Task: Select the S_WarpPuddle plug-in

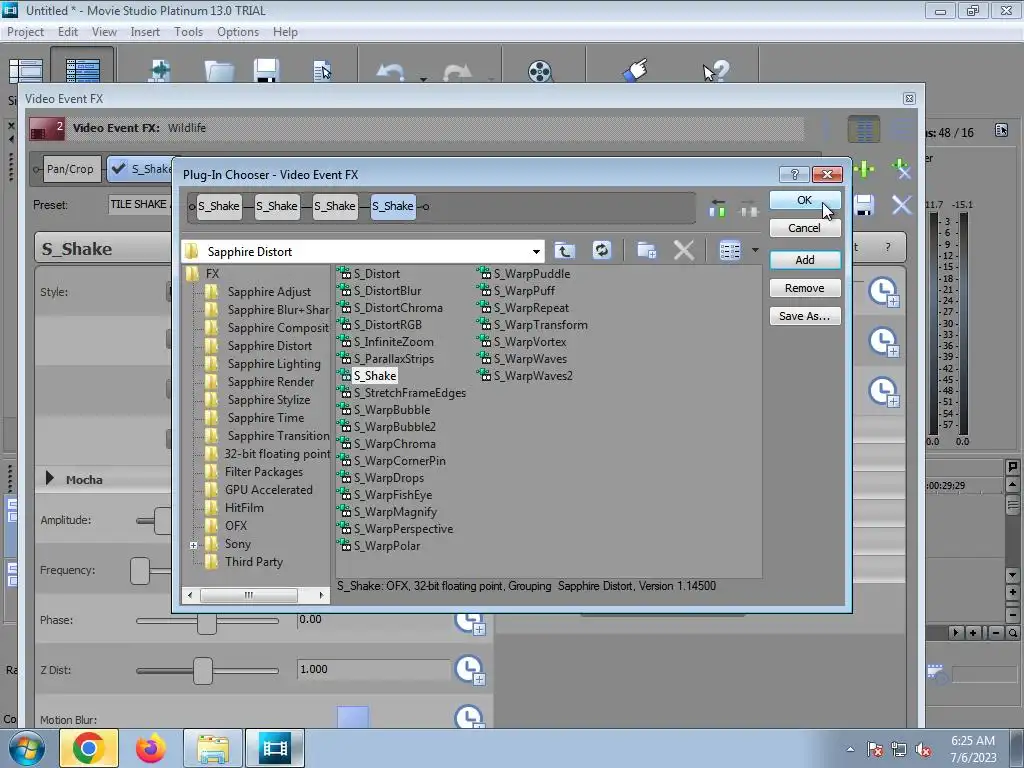Action: [x=532, y=274]
